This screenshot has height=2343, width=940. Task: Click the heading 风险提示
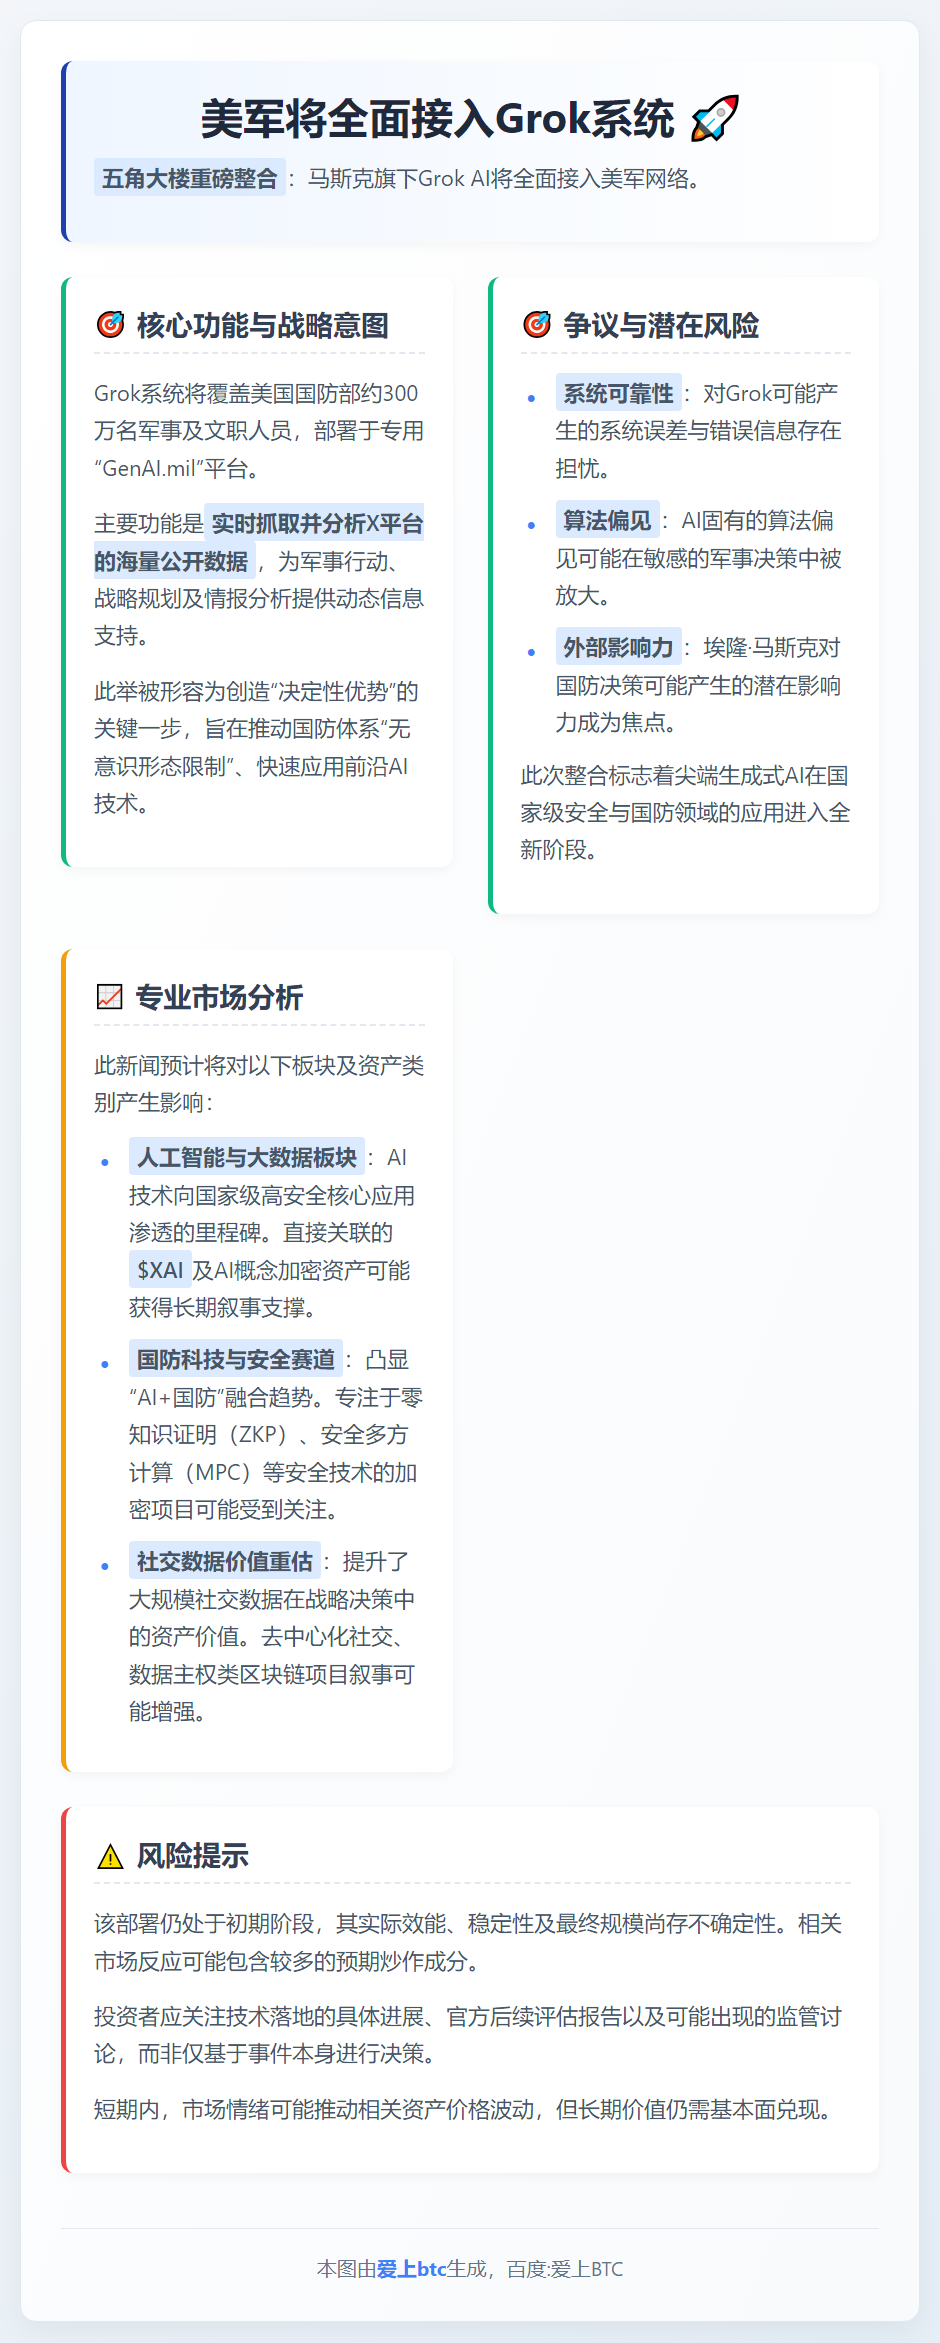click(192, 1856)
